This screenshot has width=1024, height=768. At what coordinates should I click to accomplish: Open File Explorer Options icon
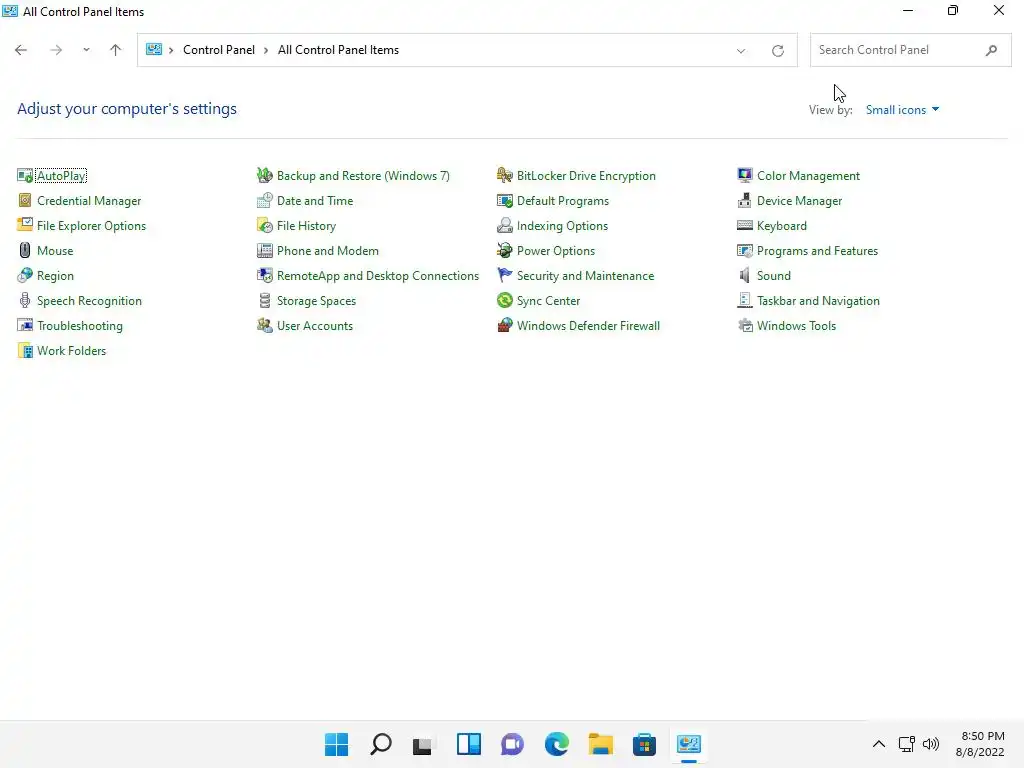pyautogui.click(x=25, y=225)
